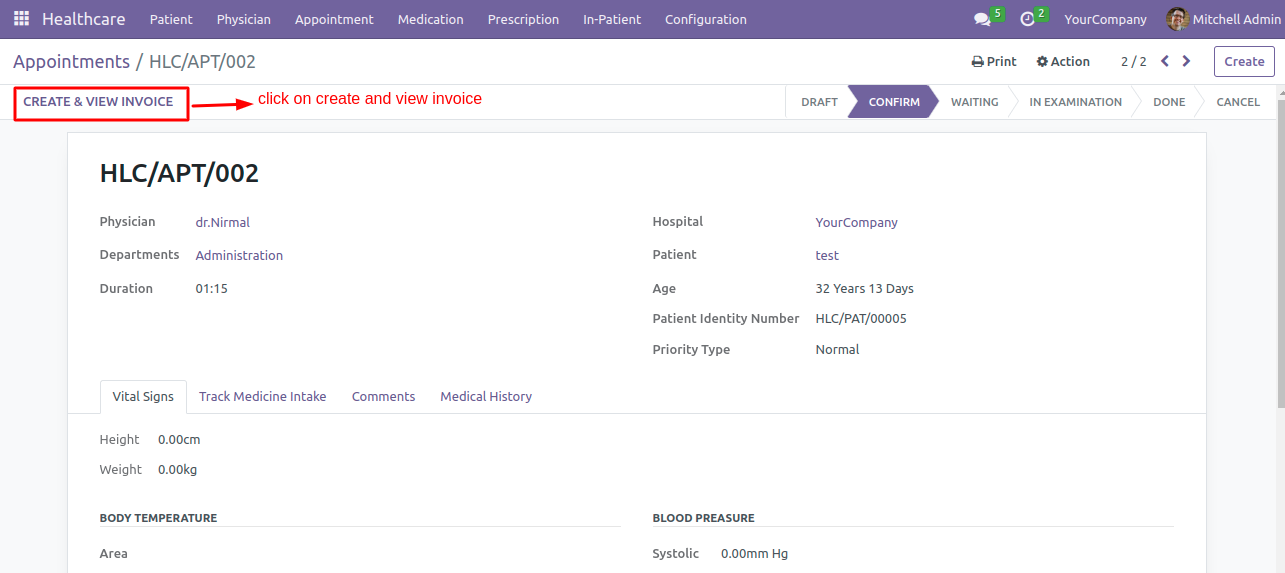Screen dimensions: 1285x573
Task: Open the Prescription menu
Action: [524, 19]
